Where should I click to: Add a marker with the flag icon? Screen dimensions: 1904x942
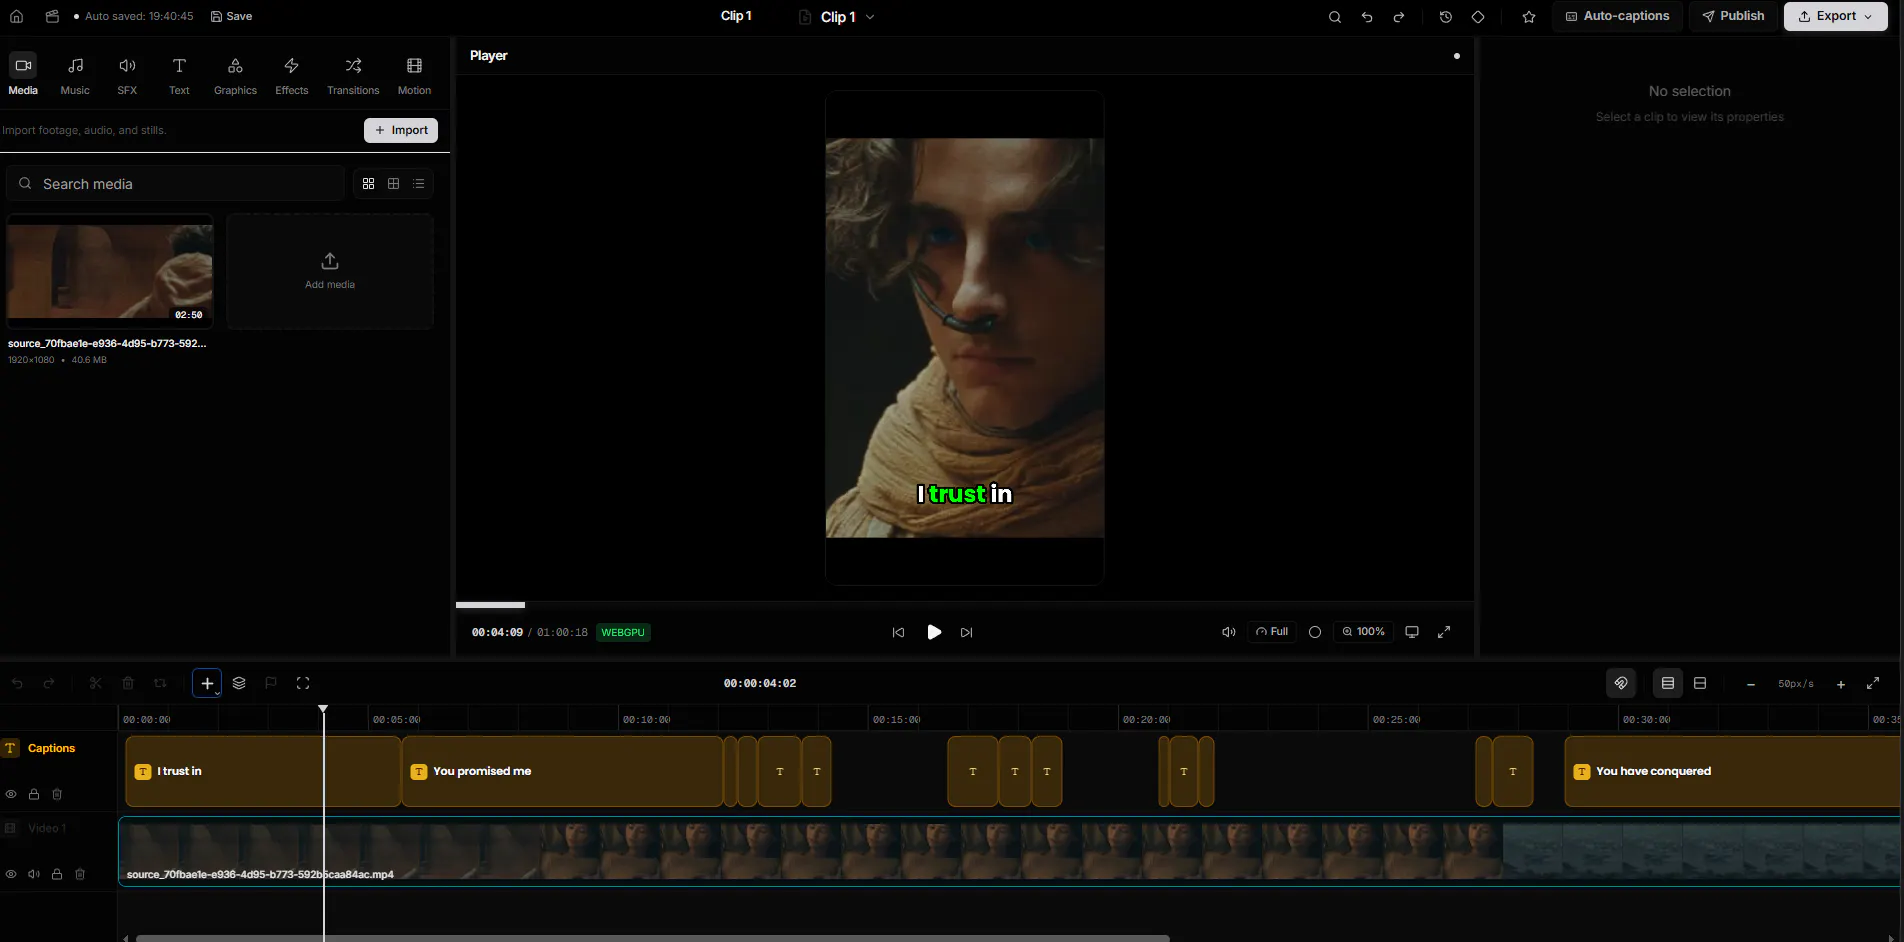271,683
